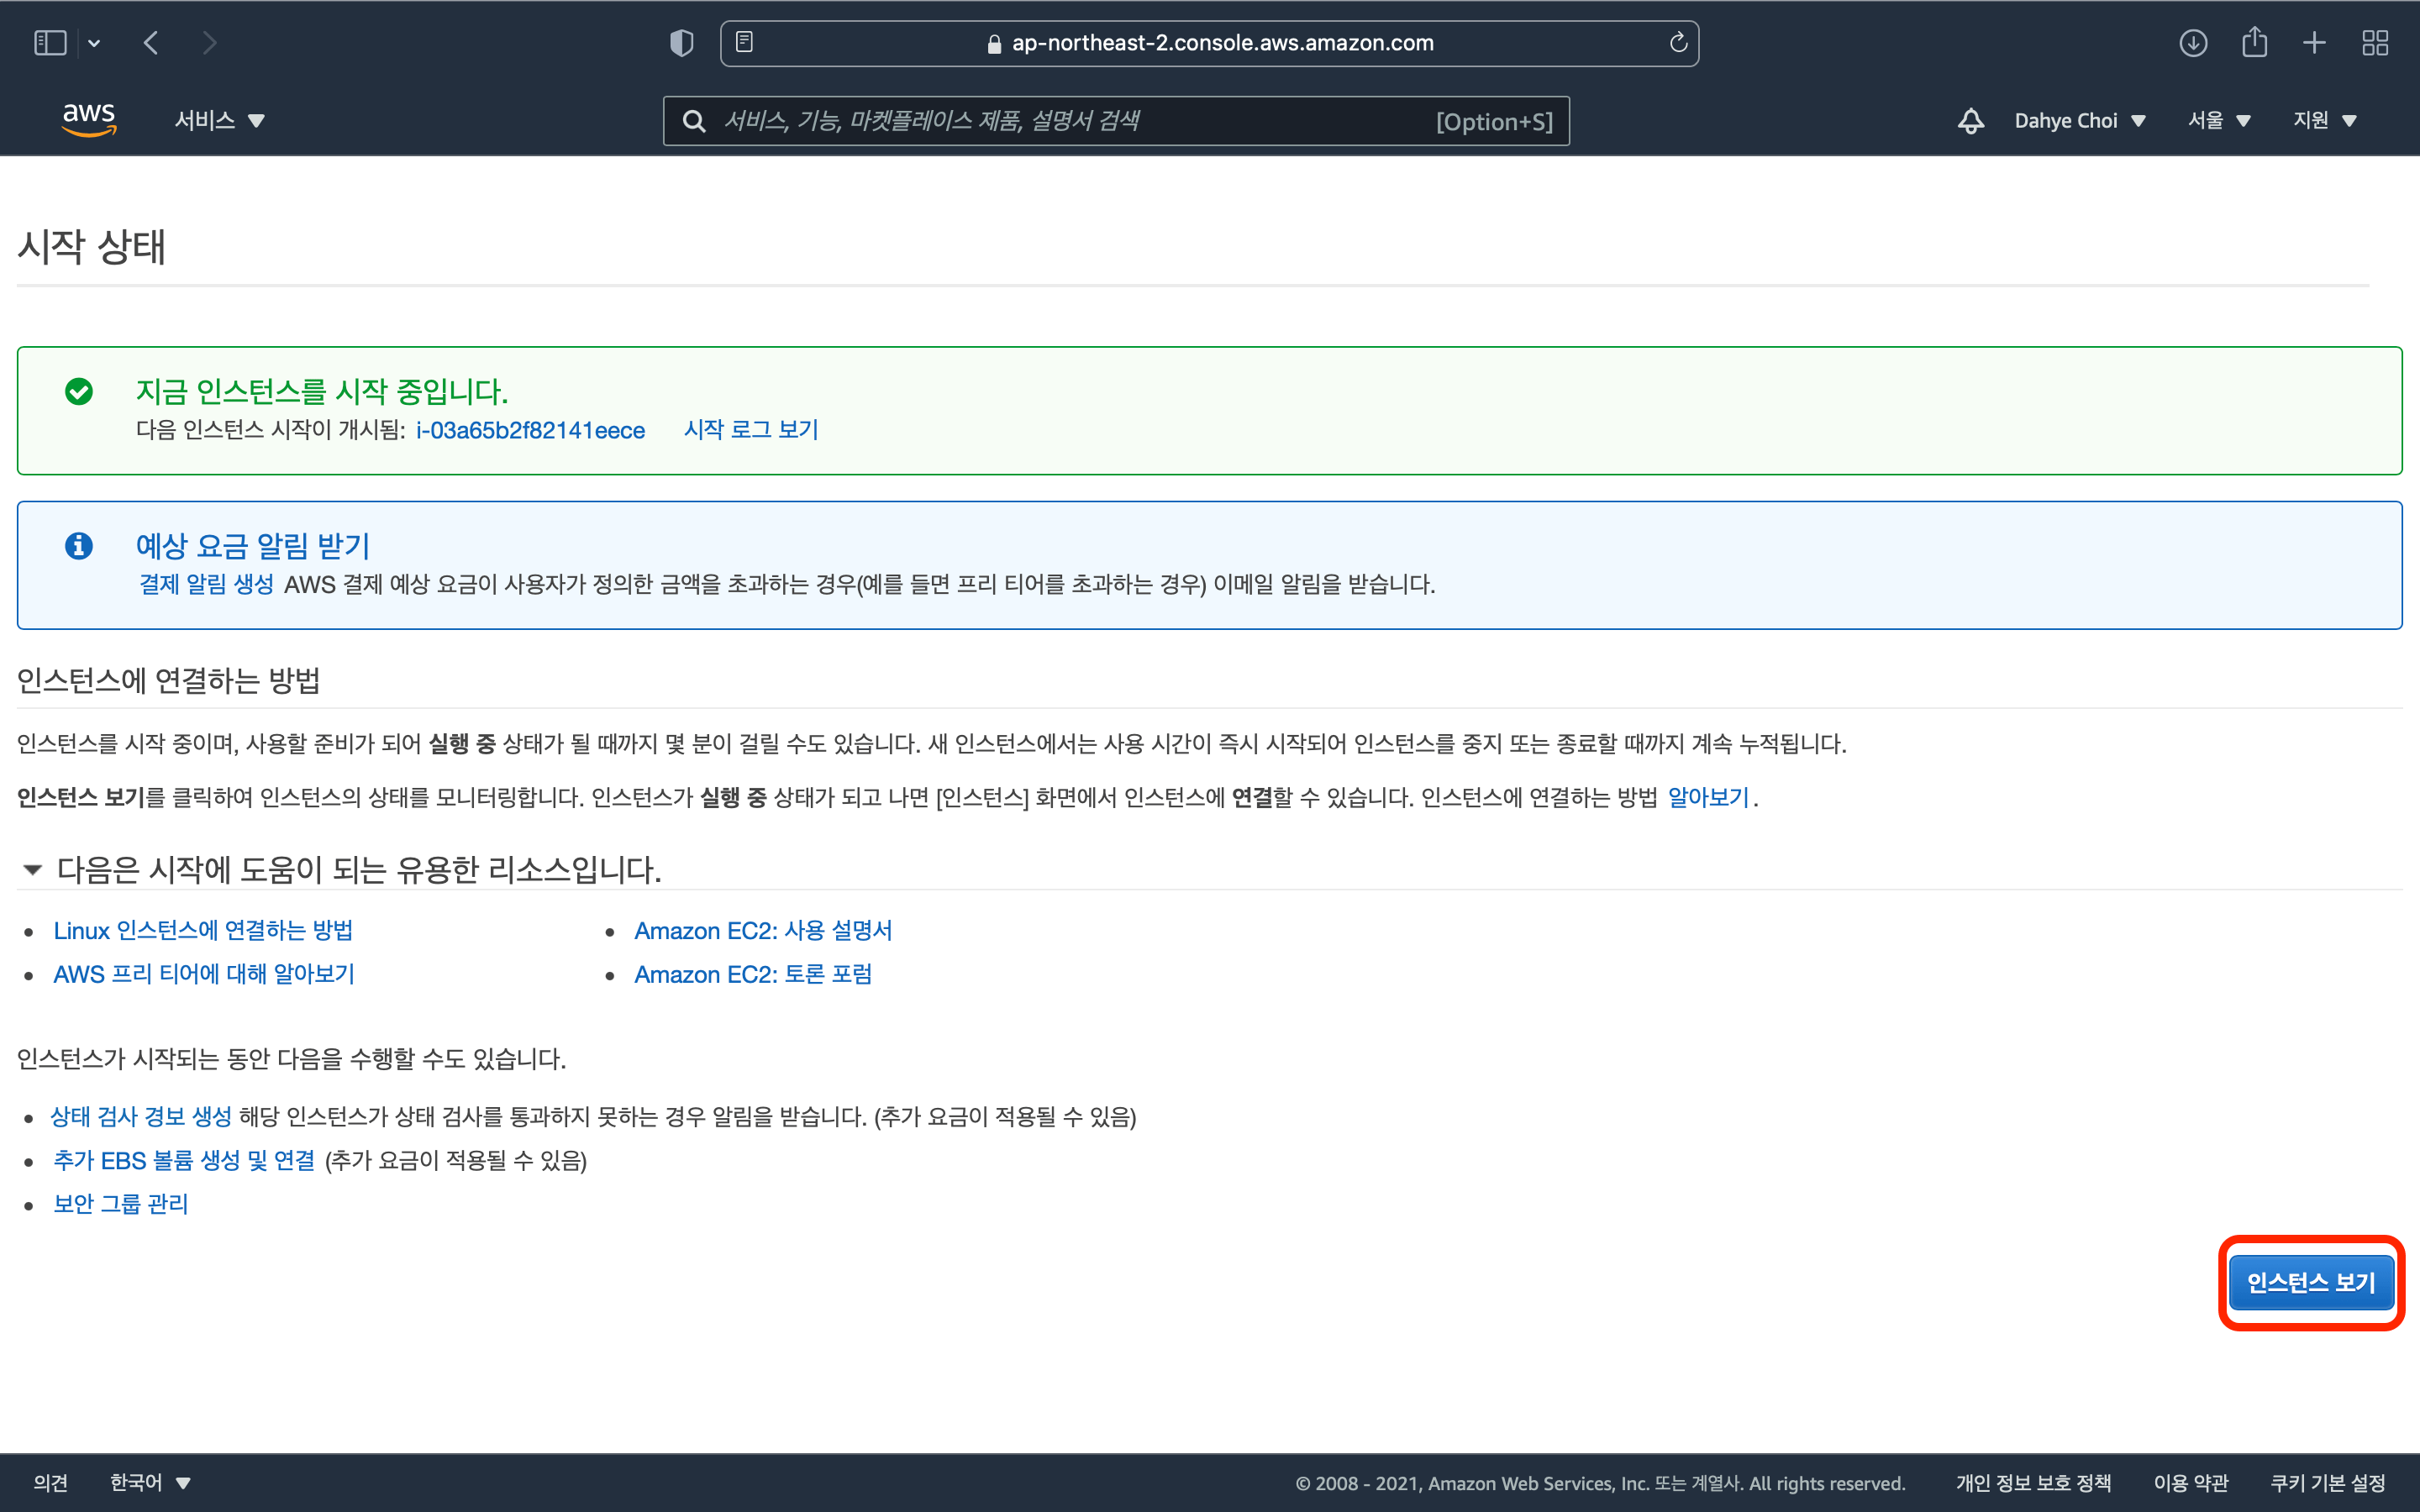The height and width of the screenshot is (1512, 2420).
Task: Click the 시작 상태 page heading
Action: click(92, 246)
